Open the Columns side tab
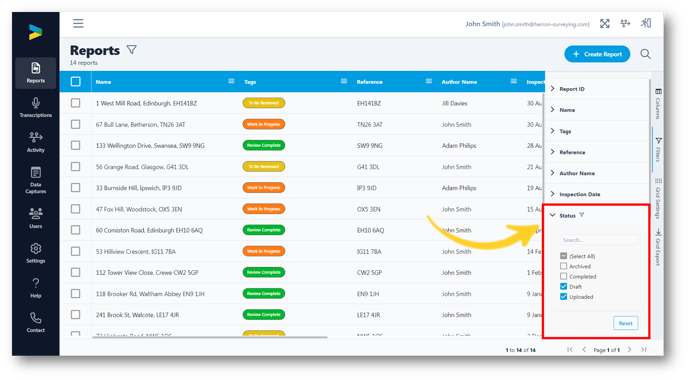 point(658,104)
